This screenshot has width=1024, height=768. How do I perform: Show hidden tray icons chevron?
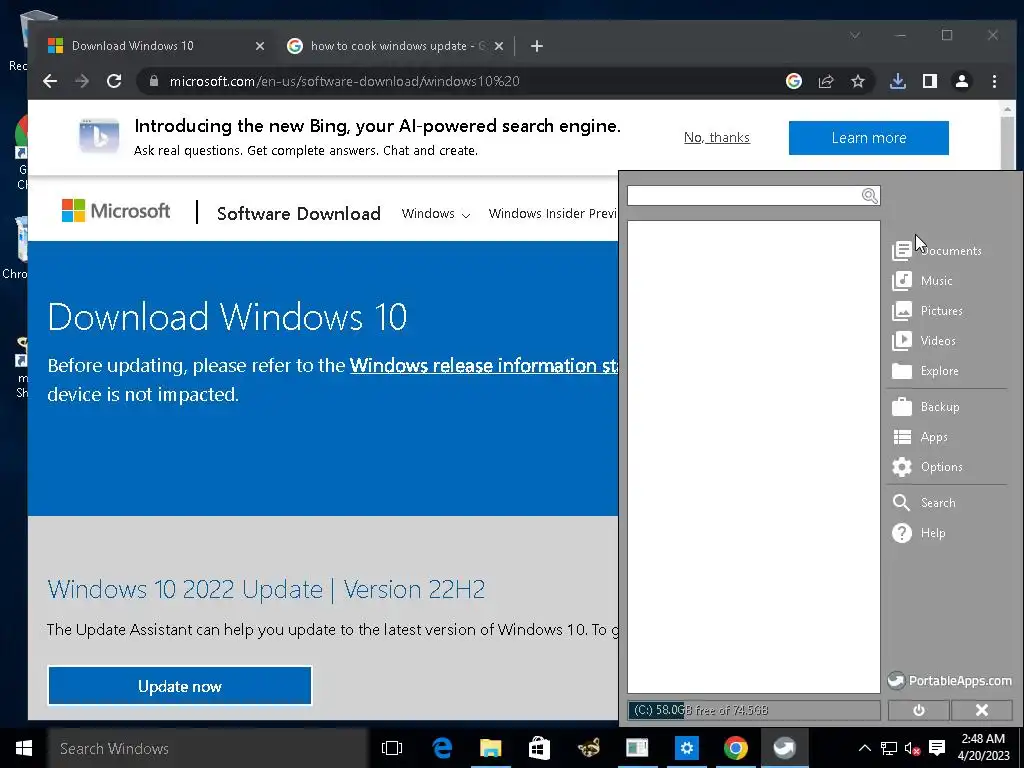864,748
